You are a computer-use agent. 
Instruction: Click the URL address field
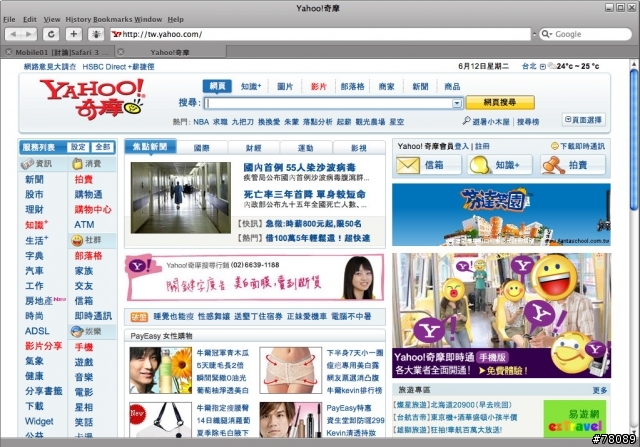coord(320,34)
